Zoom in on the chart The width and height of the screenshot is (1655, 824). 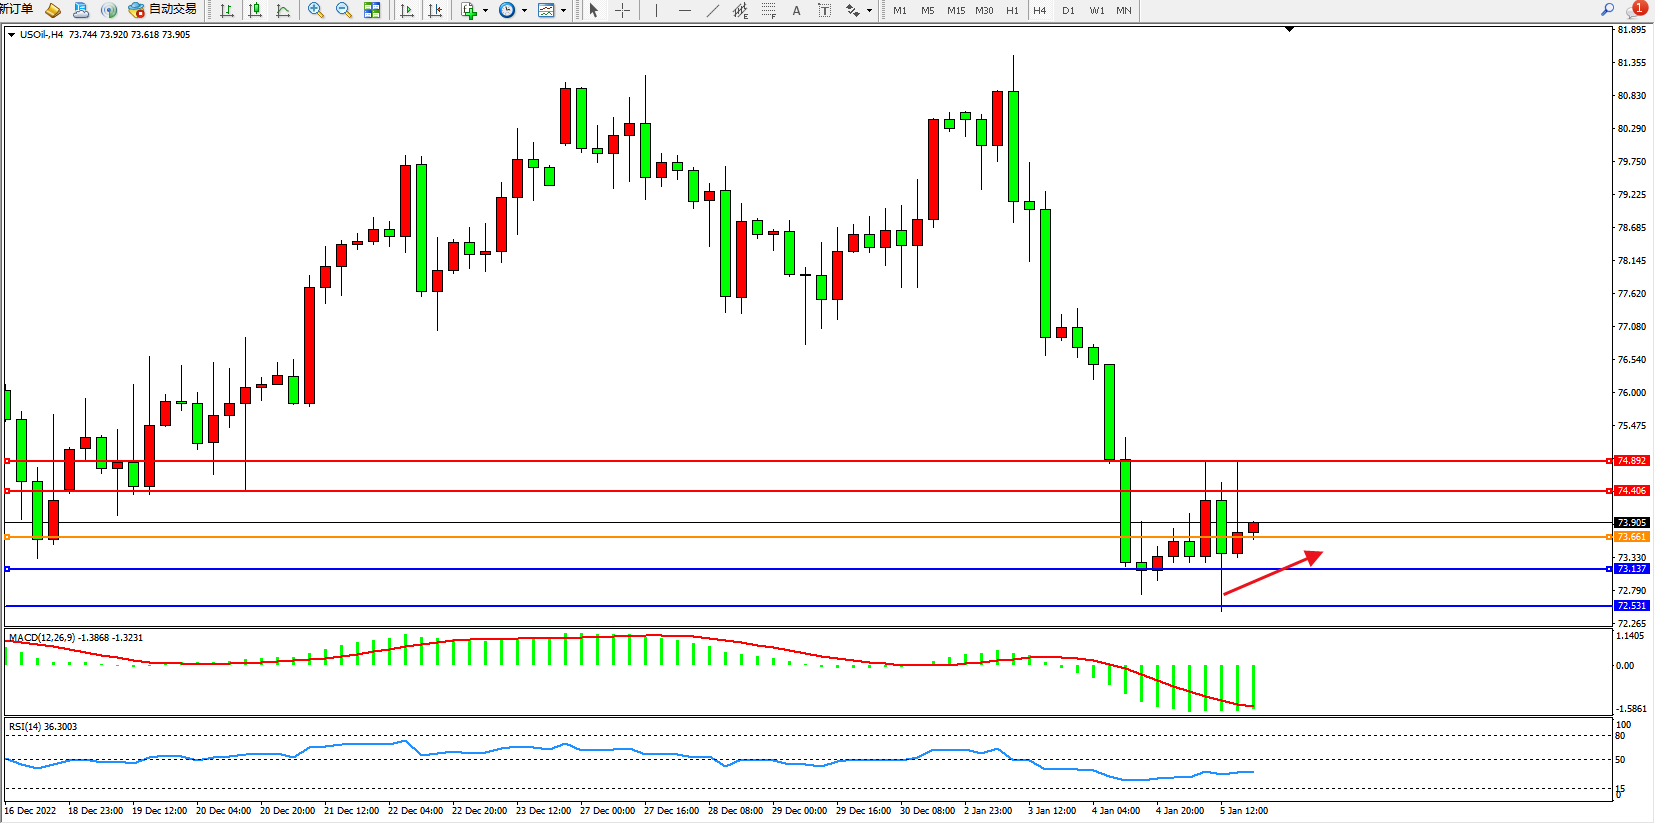(x=316, y=10)
